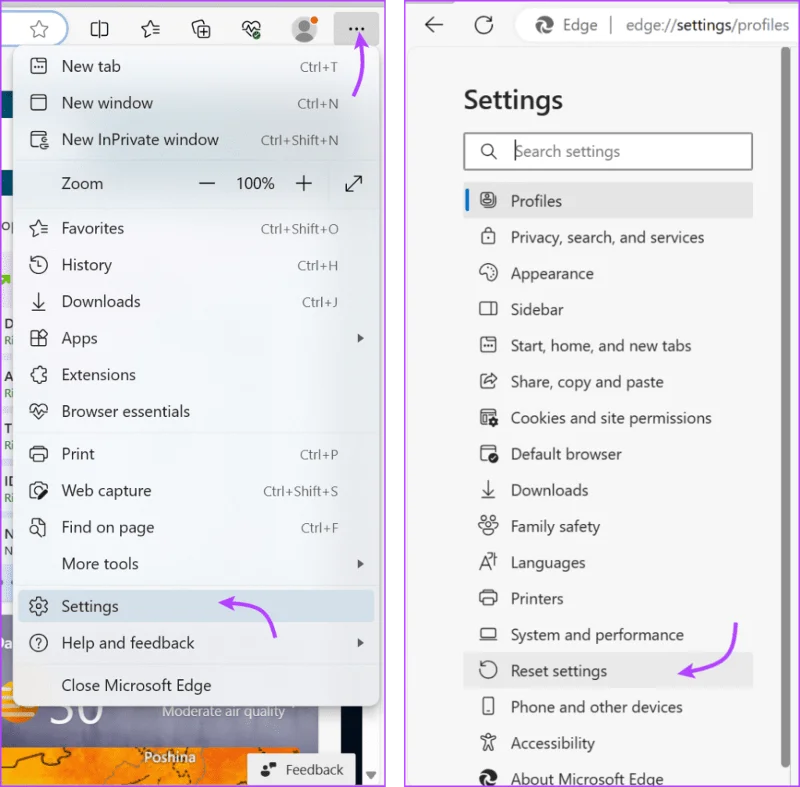The height and width of the screenshot is (787, 800).
Task: Refresh the settings page
Action: point(484,24)
